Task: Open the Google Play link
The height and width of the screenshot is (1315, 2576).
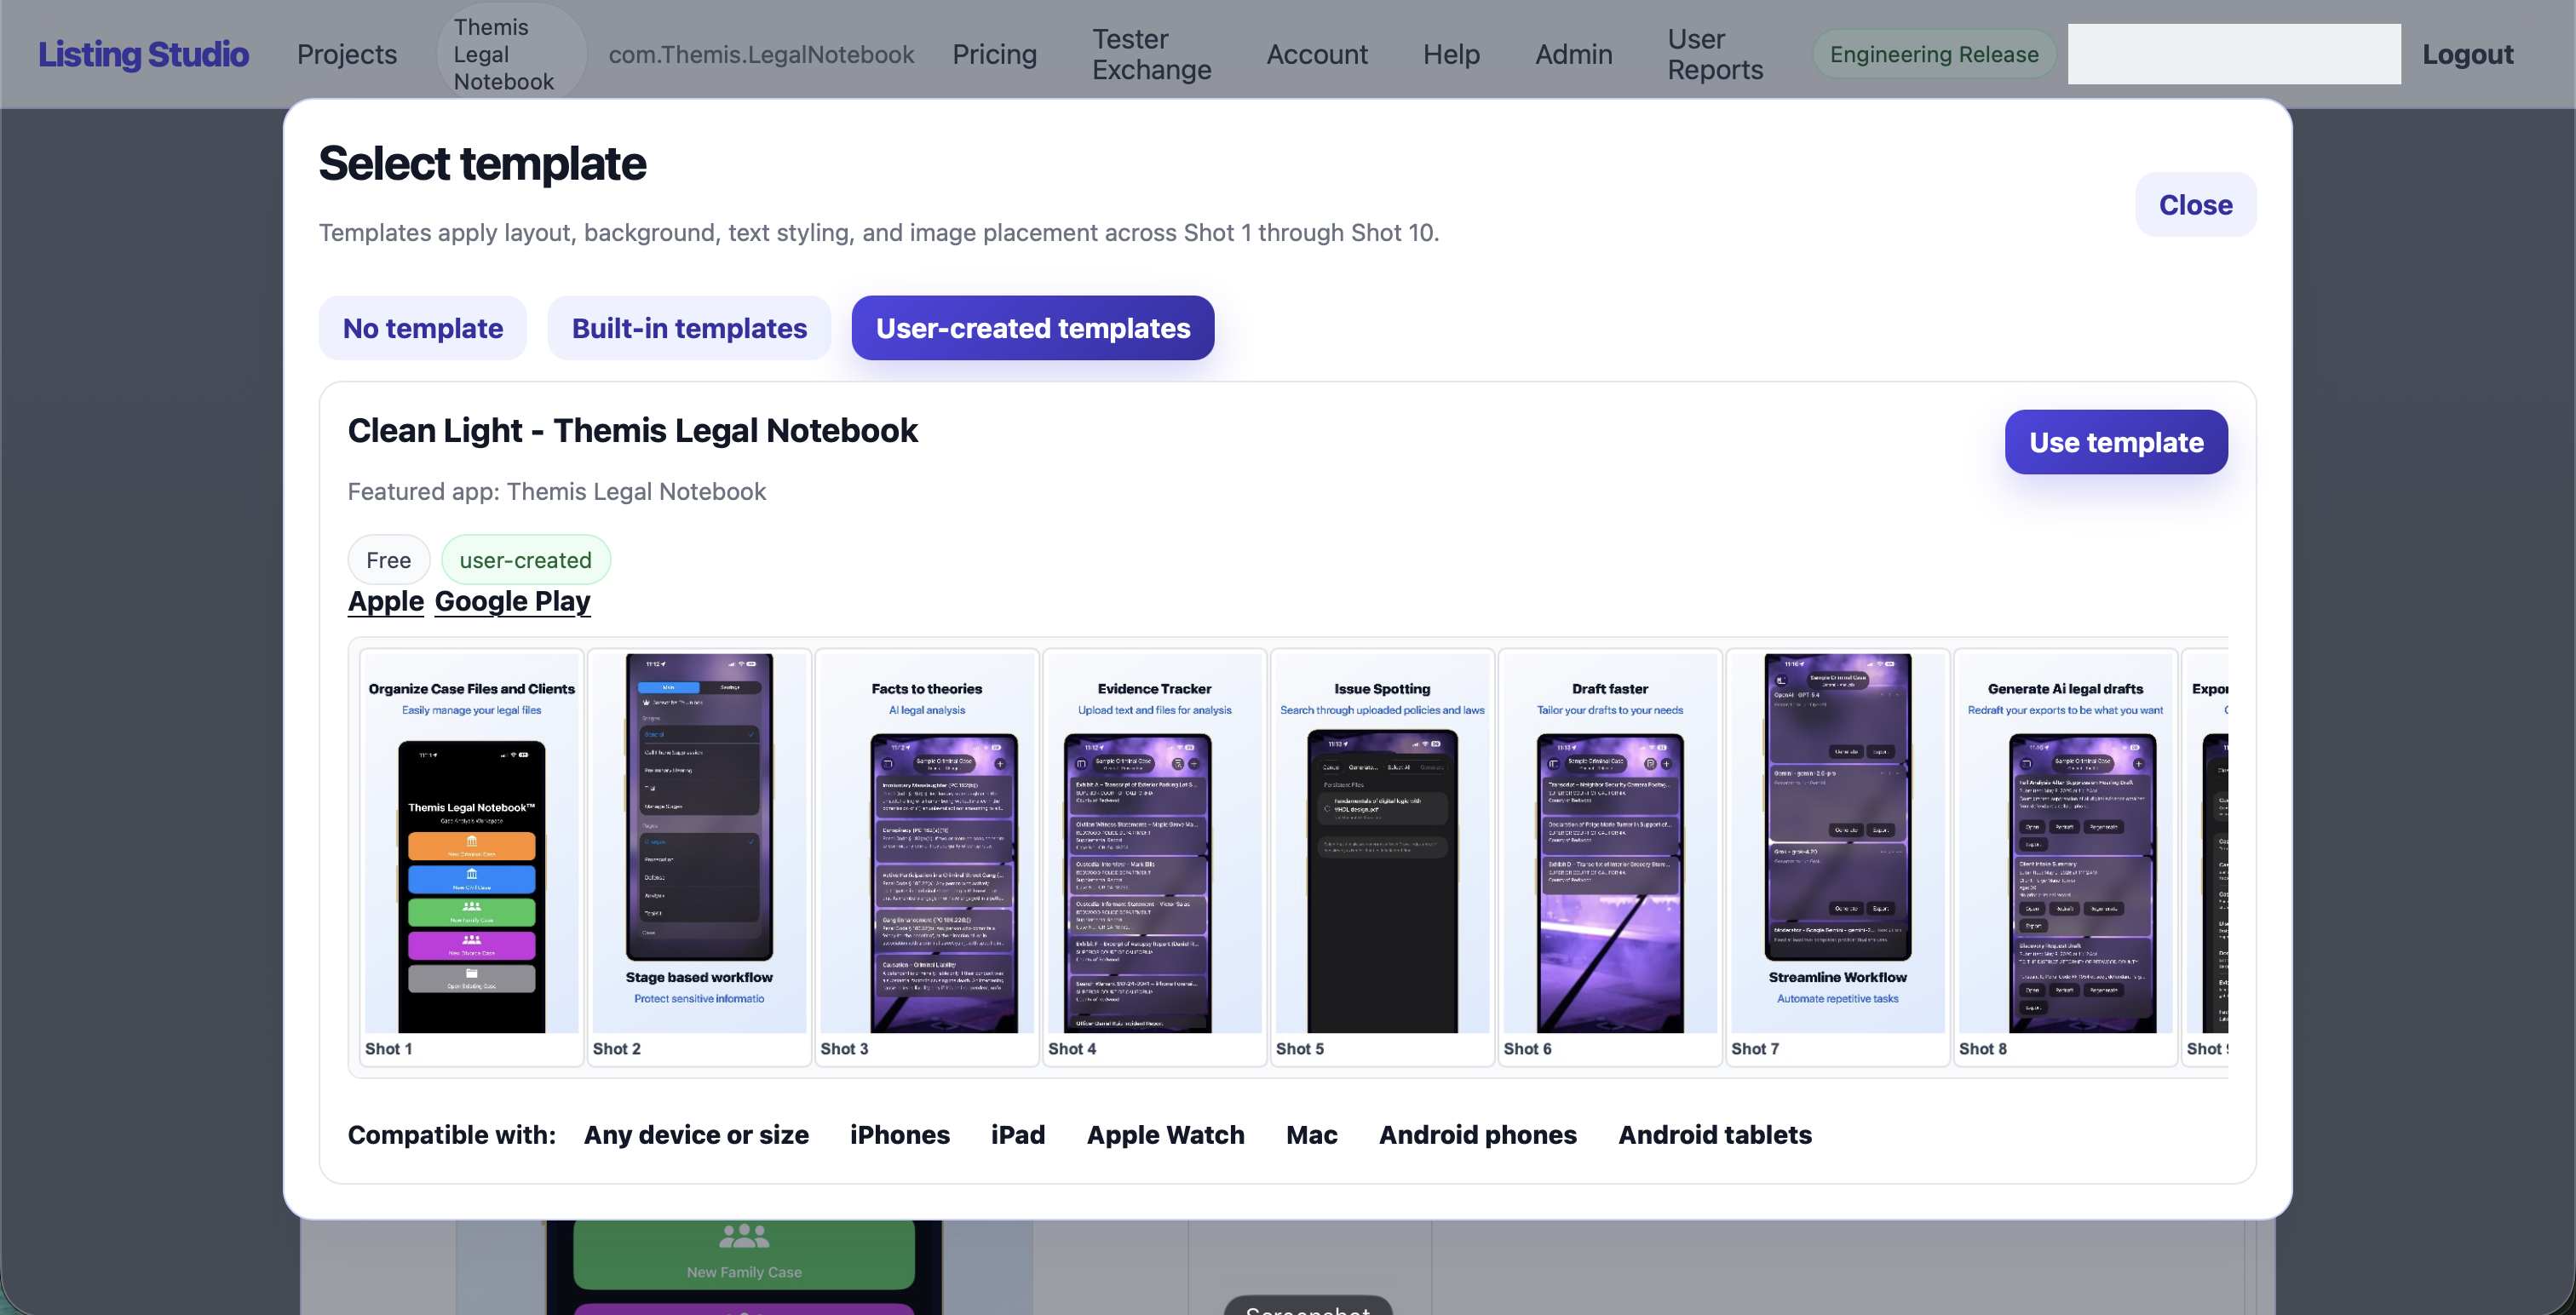Action: point(512,601)
